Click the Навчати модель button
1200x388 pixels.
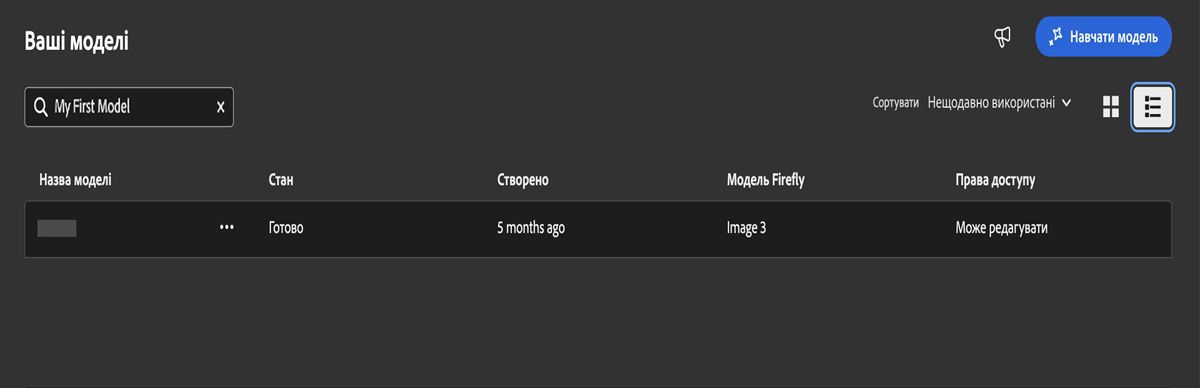pyautogui.click(x=1103, y=36)
